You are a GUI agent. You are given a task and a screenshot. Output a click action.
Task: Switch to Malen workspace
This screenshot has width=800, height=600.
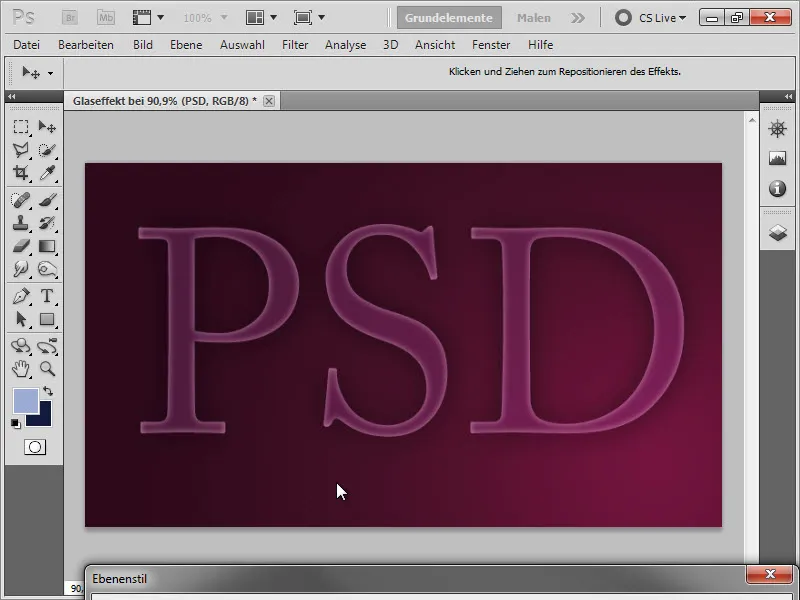pos(534,18)
